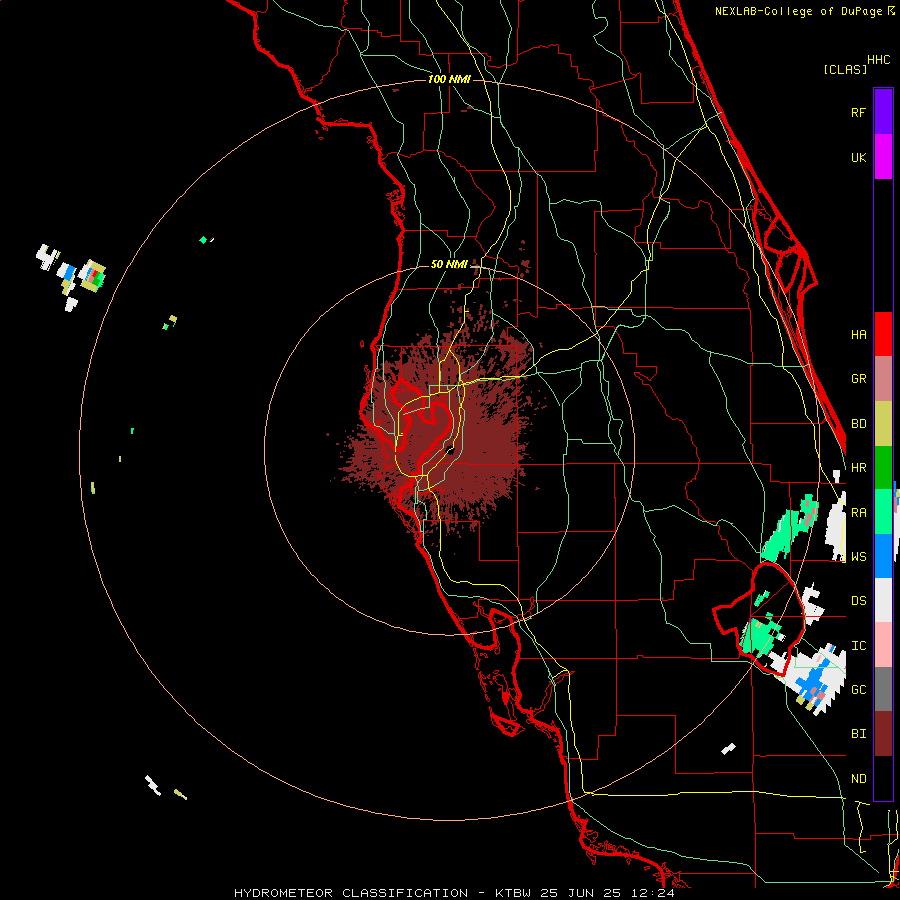Click the BI legend label
The image size is (900, 900).
858,734
